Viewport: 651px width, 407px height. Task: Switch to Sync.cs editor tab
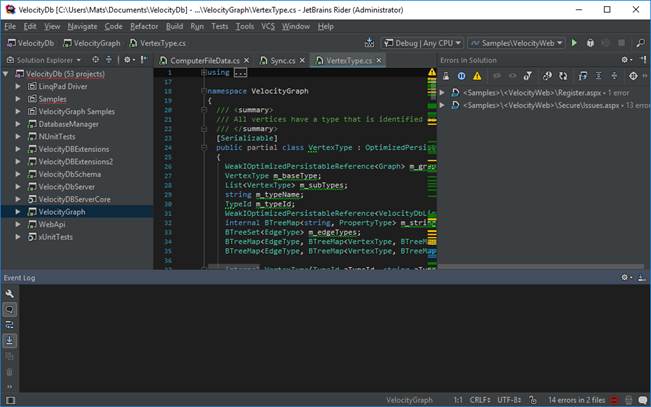[282, 61]
